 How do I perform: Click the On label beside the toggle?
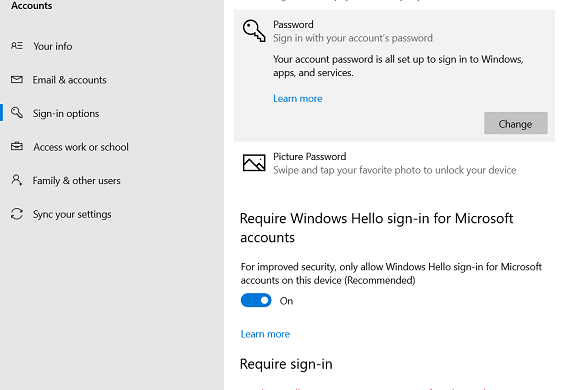[x=286, y=301]
